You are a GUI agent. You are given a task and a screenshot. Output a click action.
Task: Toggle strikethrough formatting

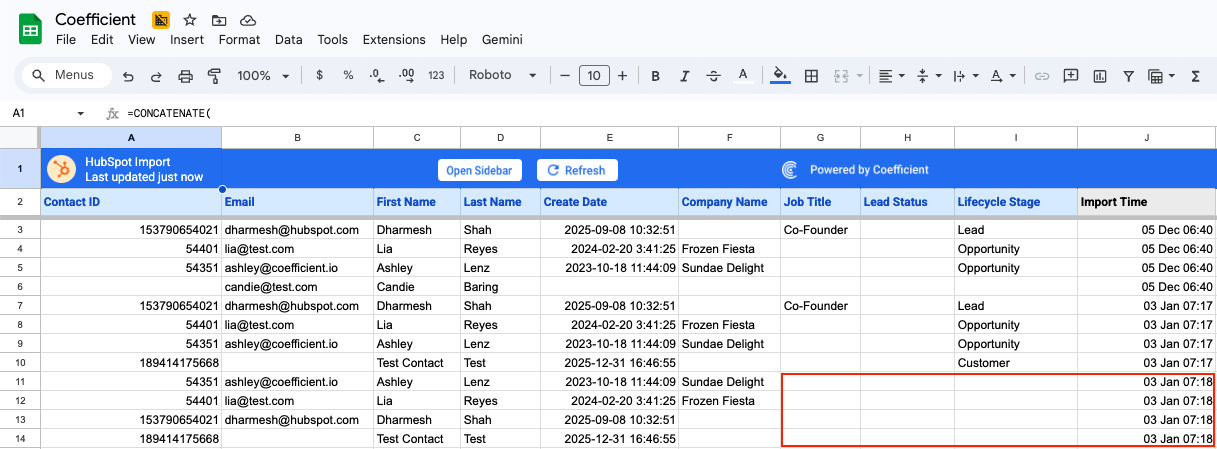(713, 76)
